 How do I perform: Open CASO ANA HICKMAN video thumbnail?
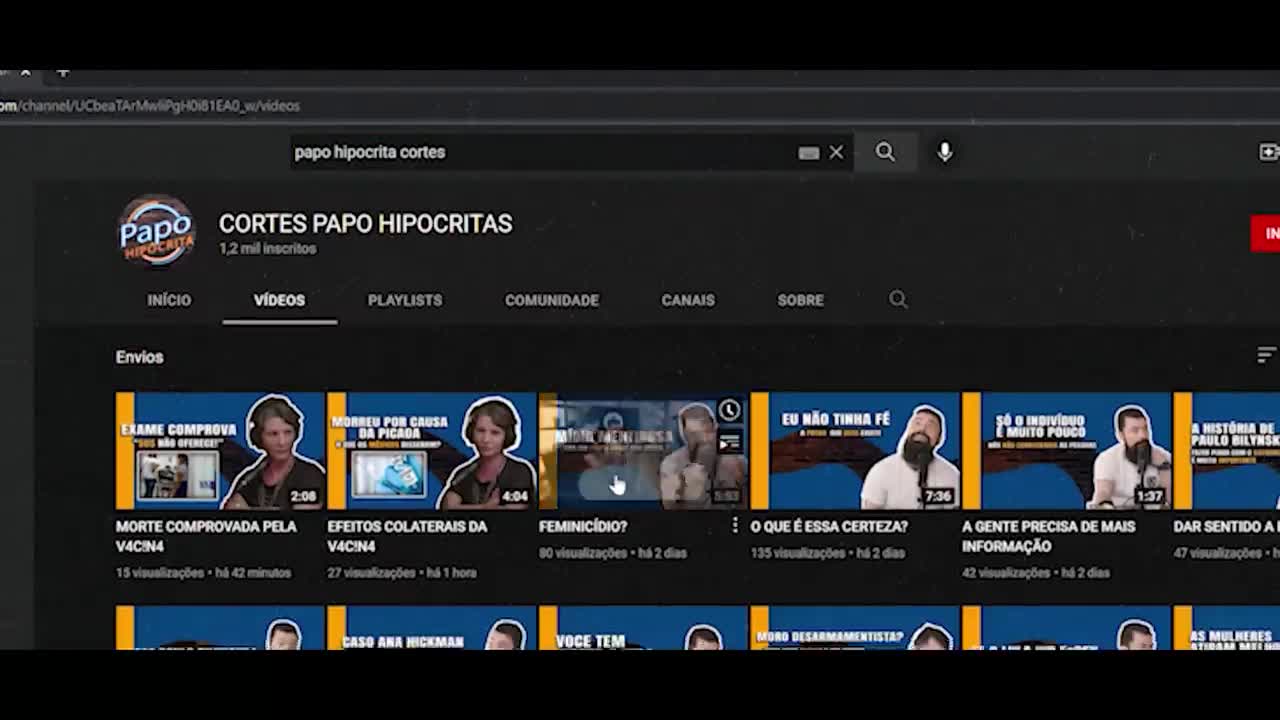coord(432,628)
